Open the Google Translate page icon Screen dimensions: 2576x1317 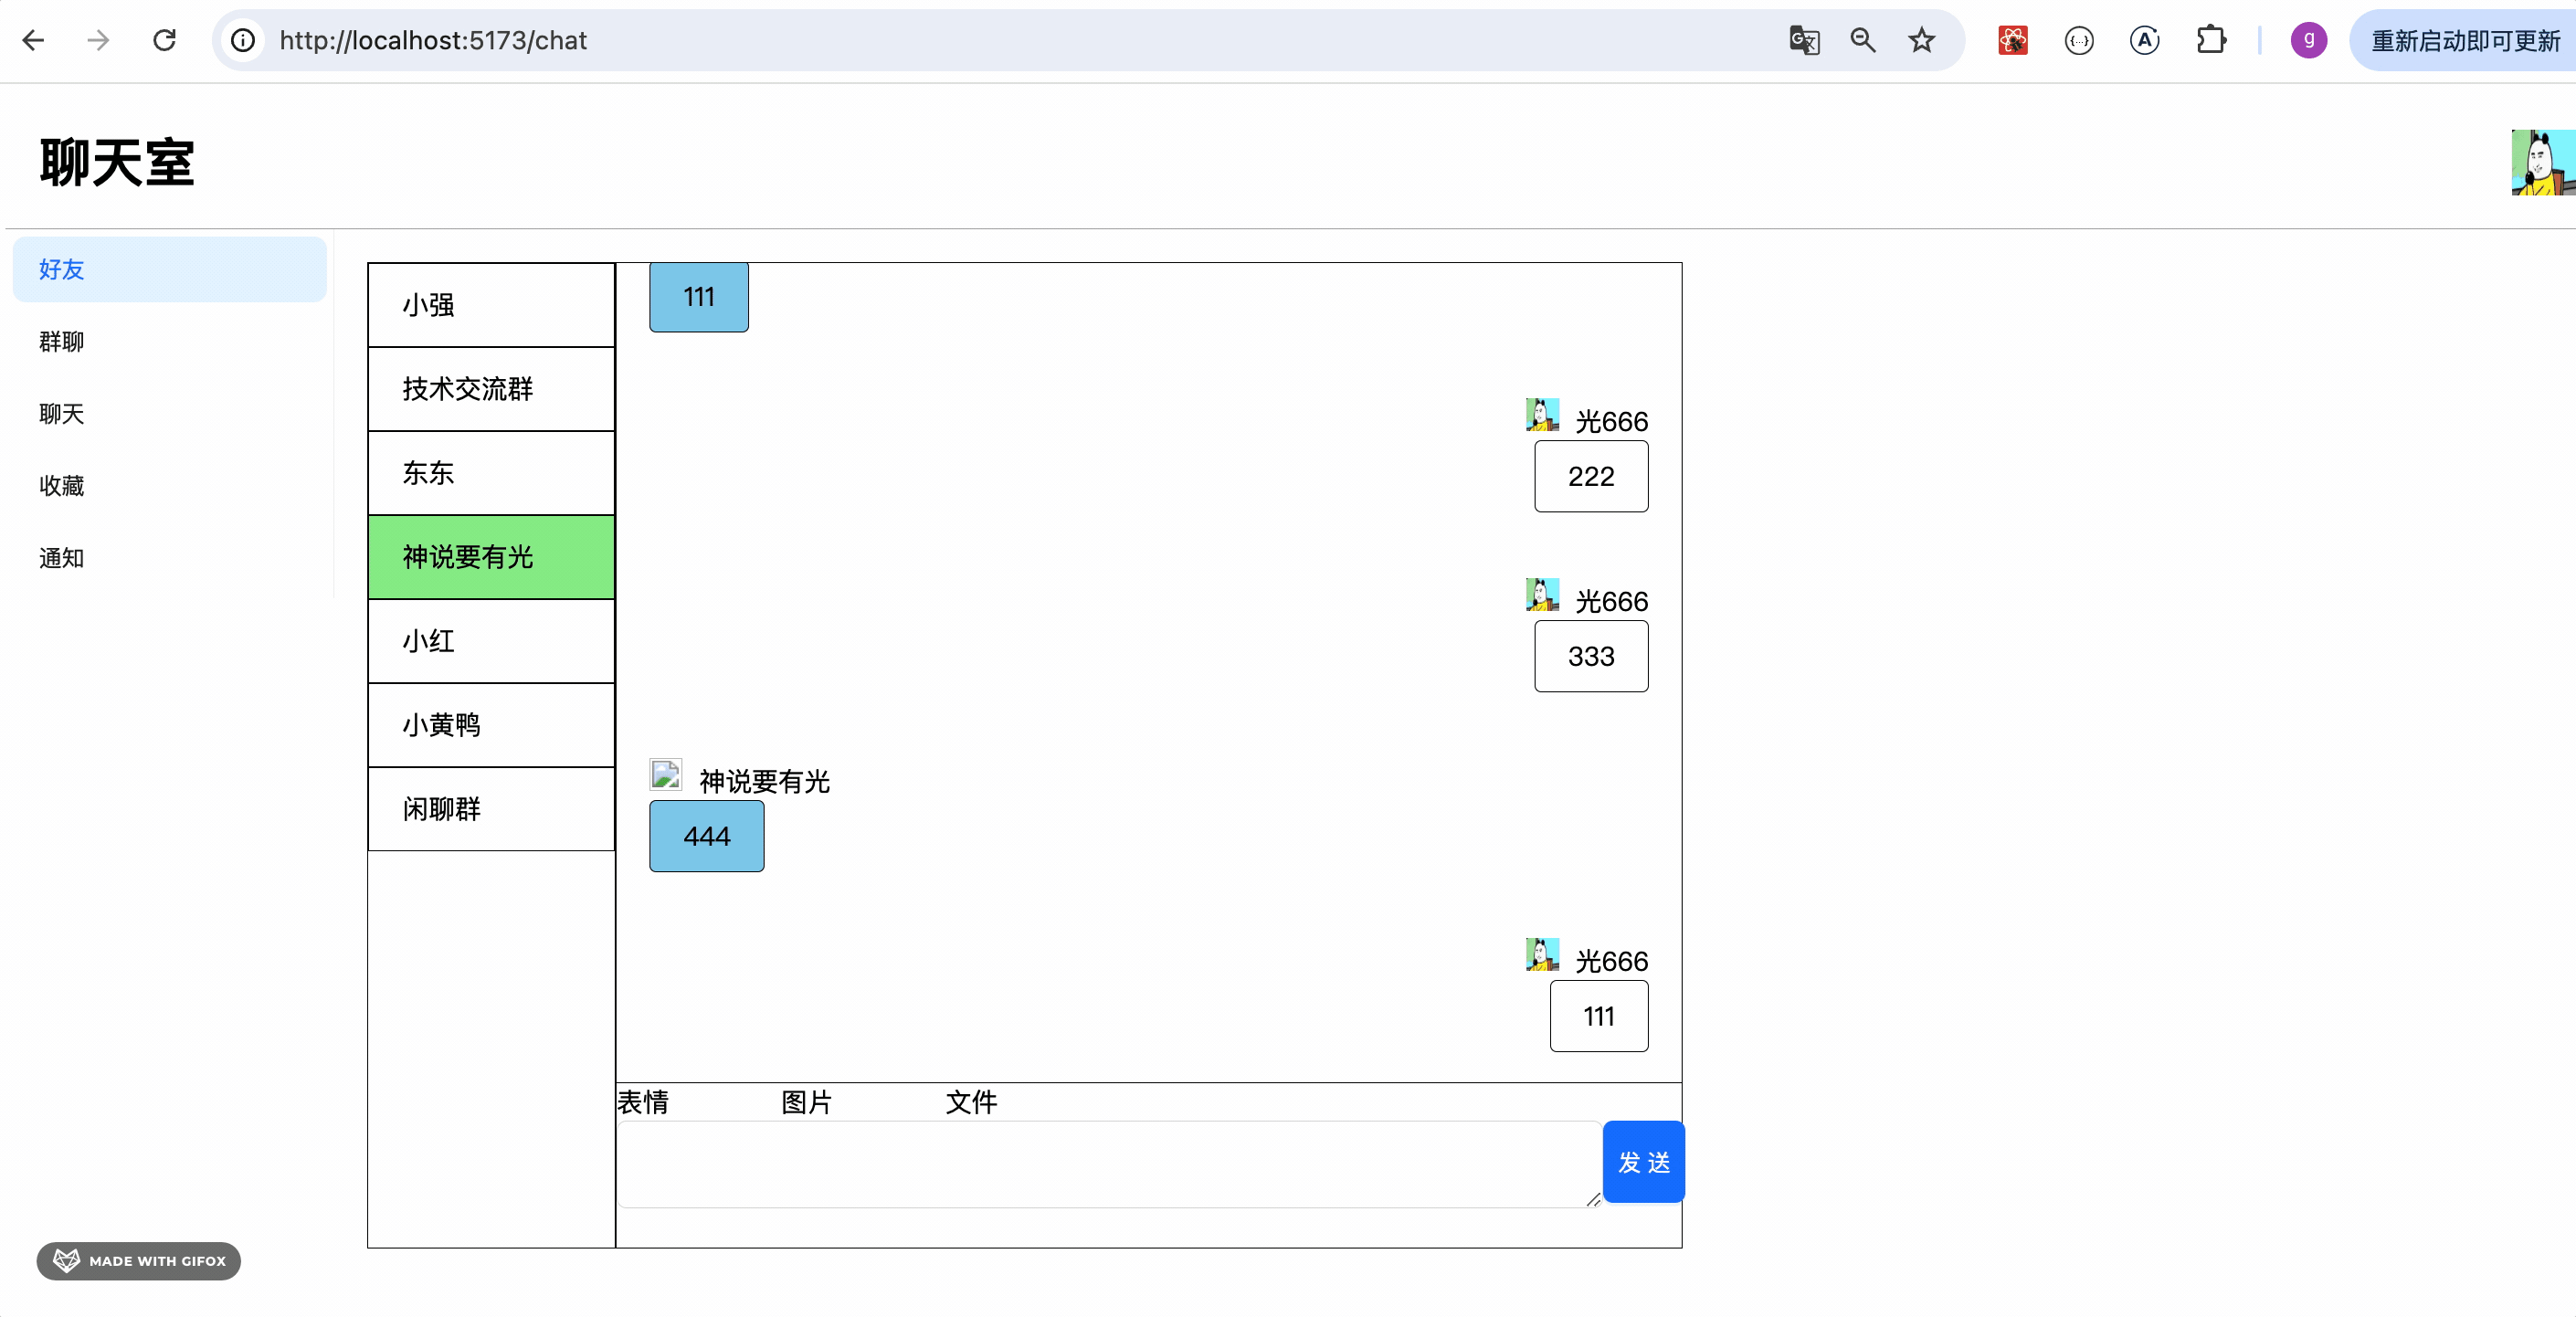click(1804, 40)
